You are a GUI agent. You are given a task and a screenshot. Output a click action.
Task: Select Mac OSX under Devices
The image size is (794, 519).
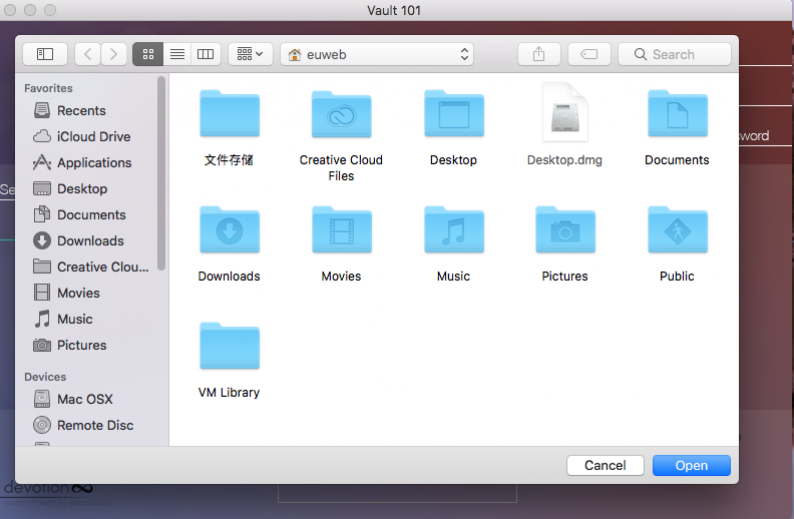90,399
